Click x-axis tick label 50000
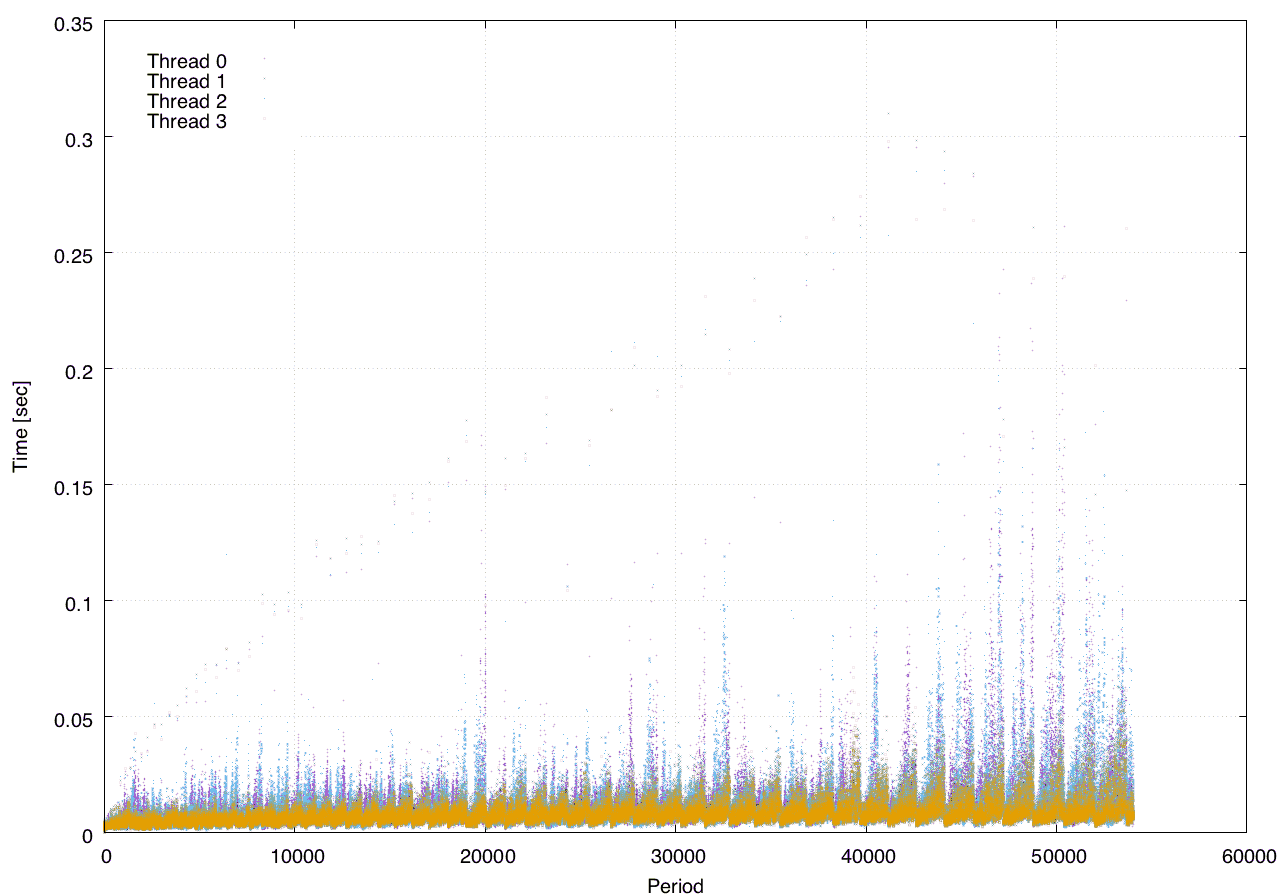 [x=1056, y=856]
